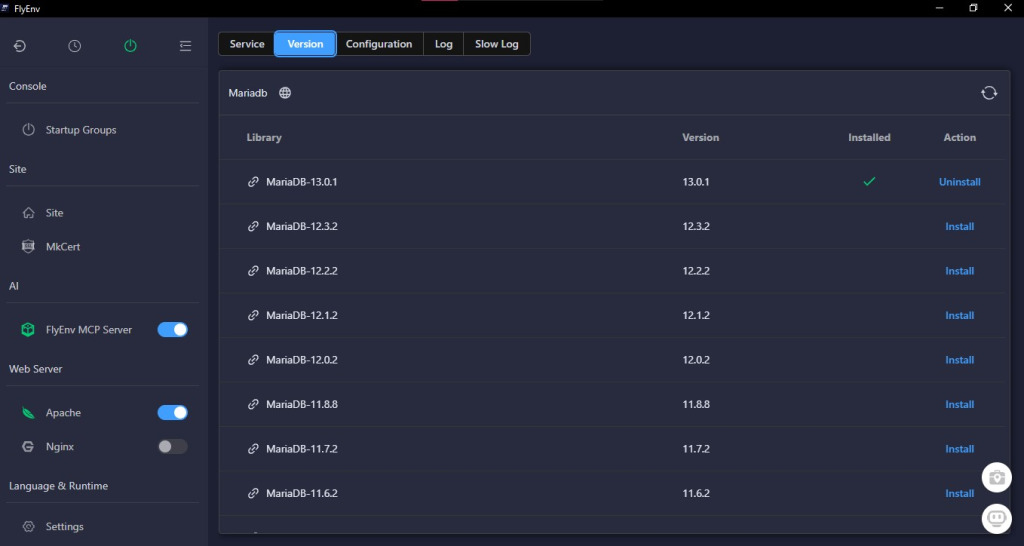Viewport: 1024px width, 546px height.
Task: Install MariaDB-12.2.2
Action: [x=959, y=271]
